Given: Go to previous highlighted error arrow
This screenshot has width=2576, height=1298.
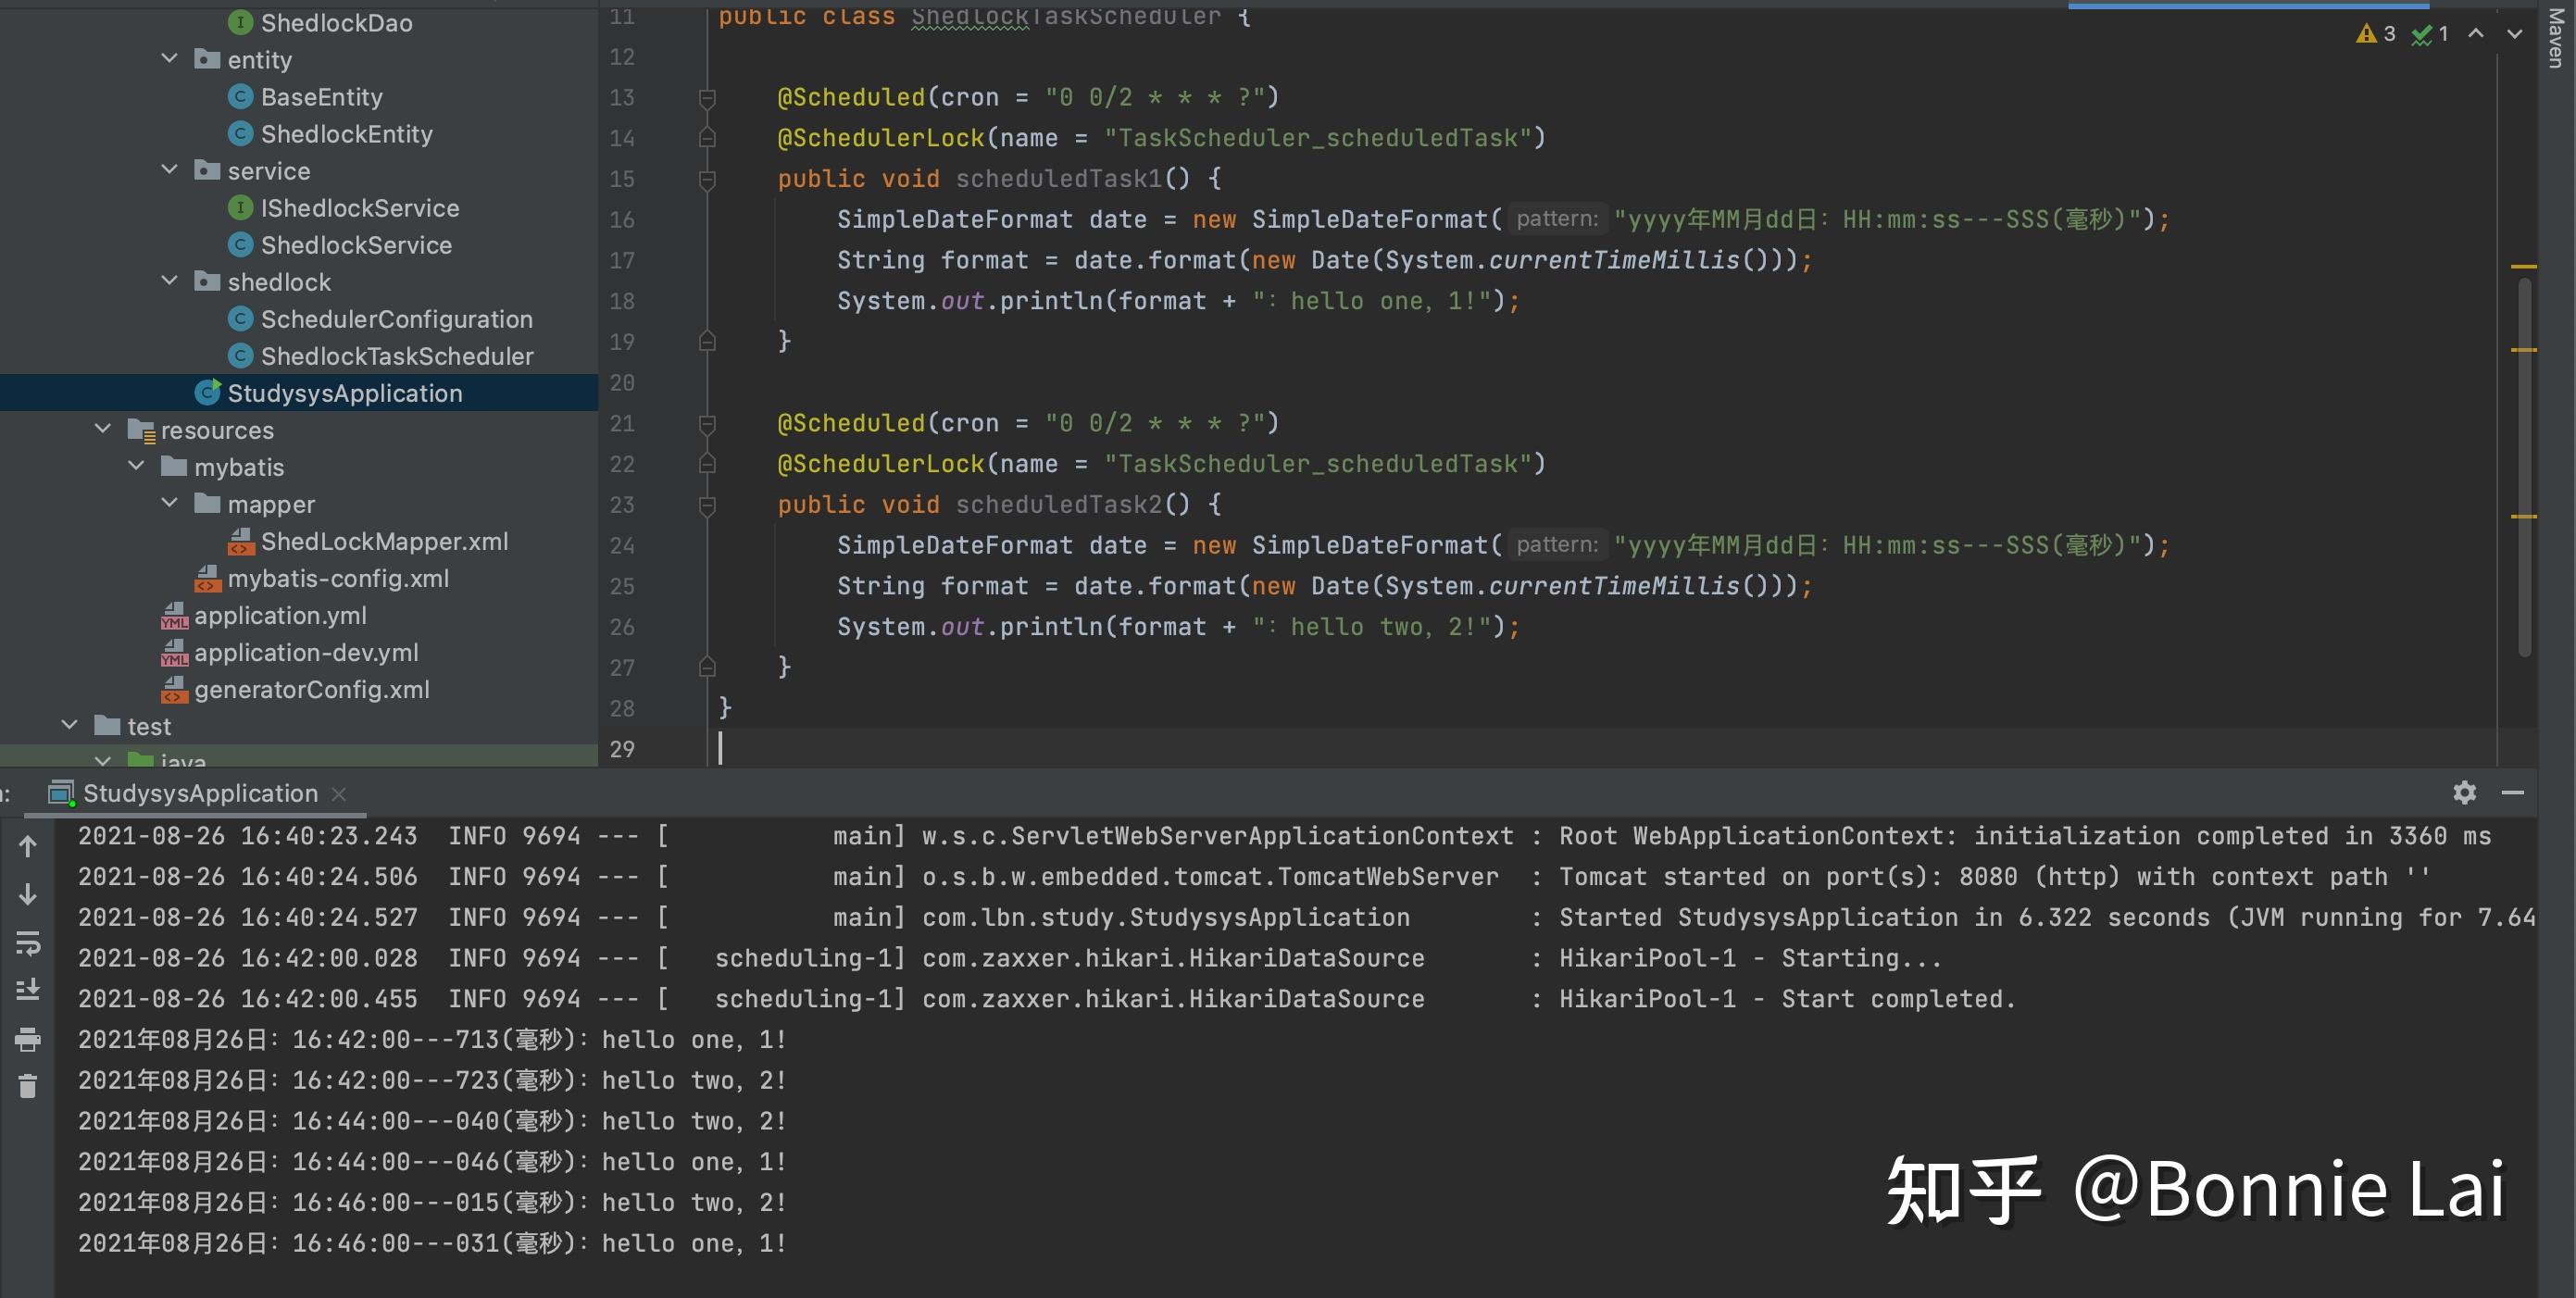Looking at the screenshot, I should click(x=2476, y=34).
